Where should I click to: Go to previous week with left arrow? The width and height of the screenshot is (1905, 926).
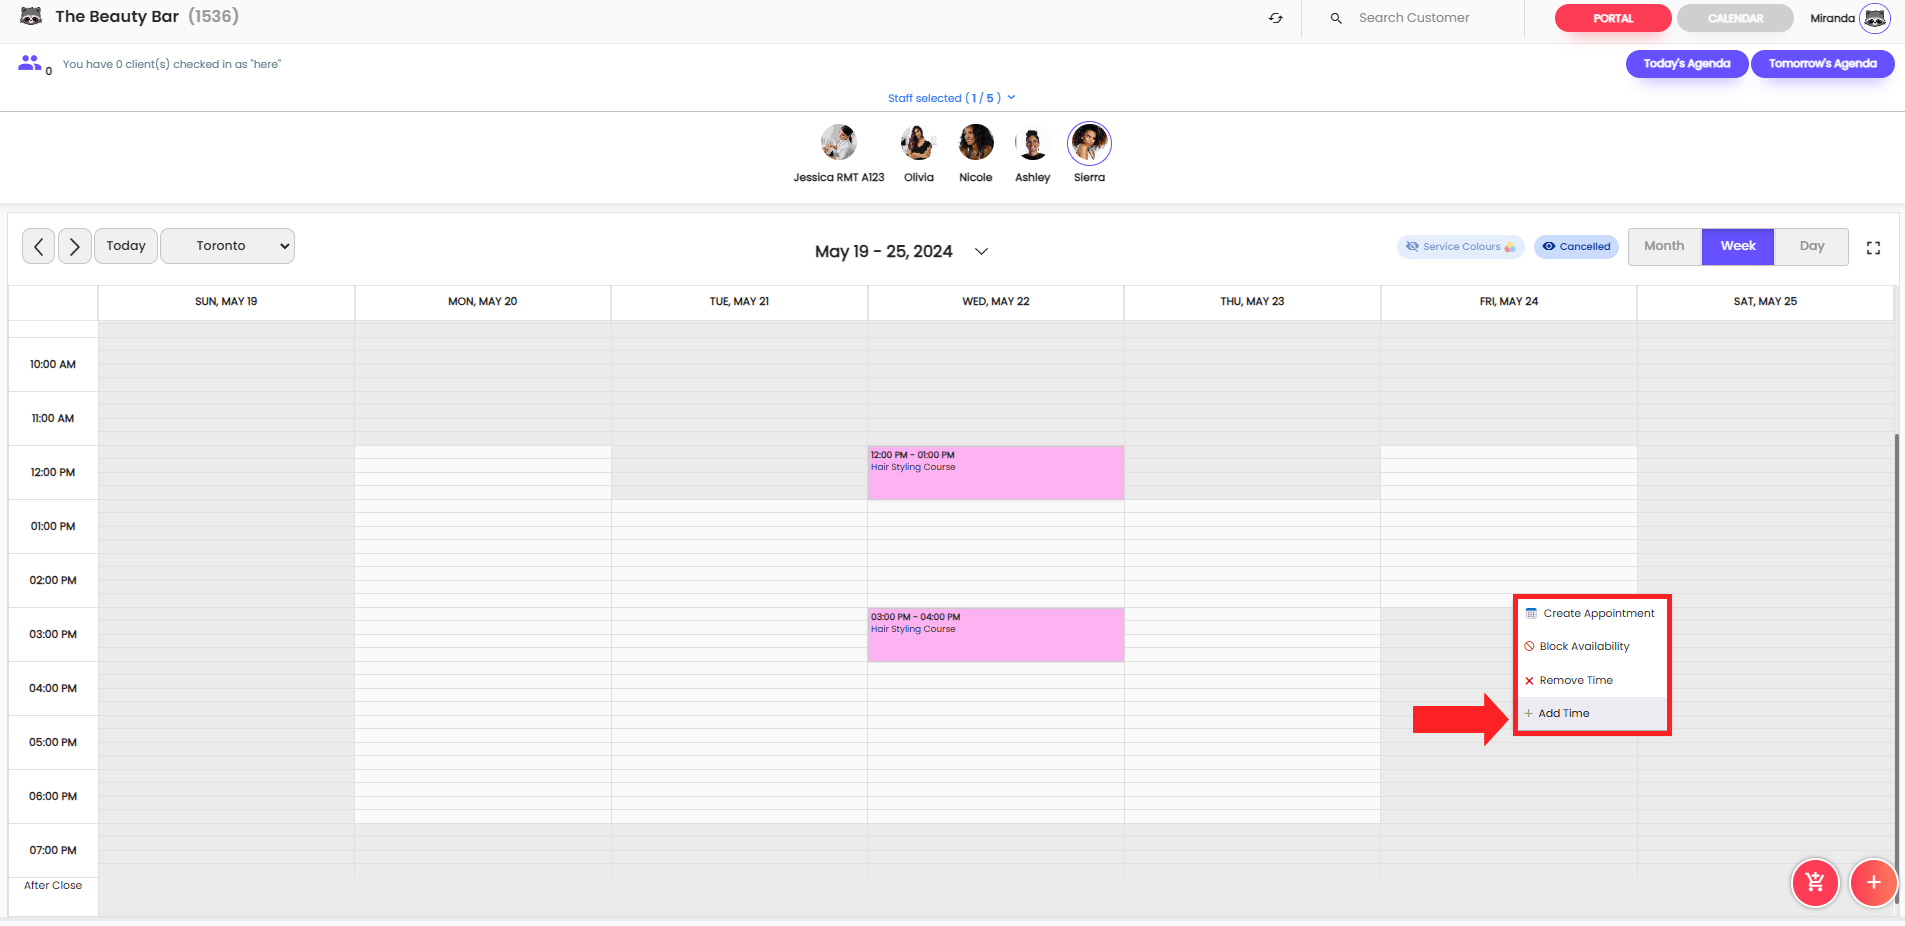pyautogui.click(x=39, y=246)
